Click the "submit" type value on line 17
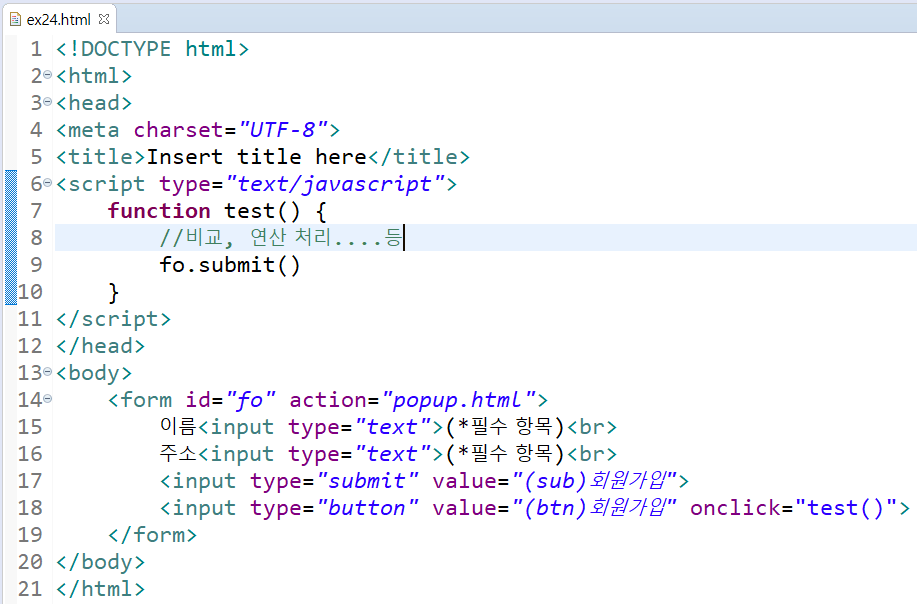This screenshot has height=604, width=917. point(367,481)
